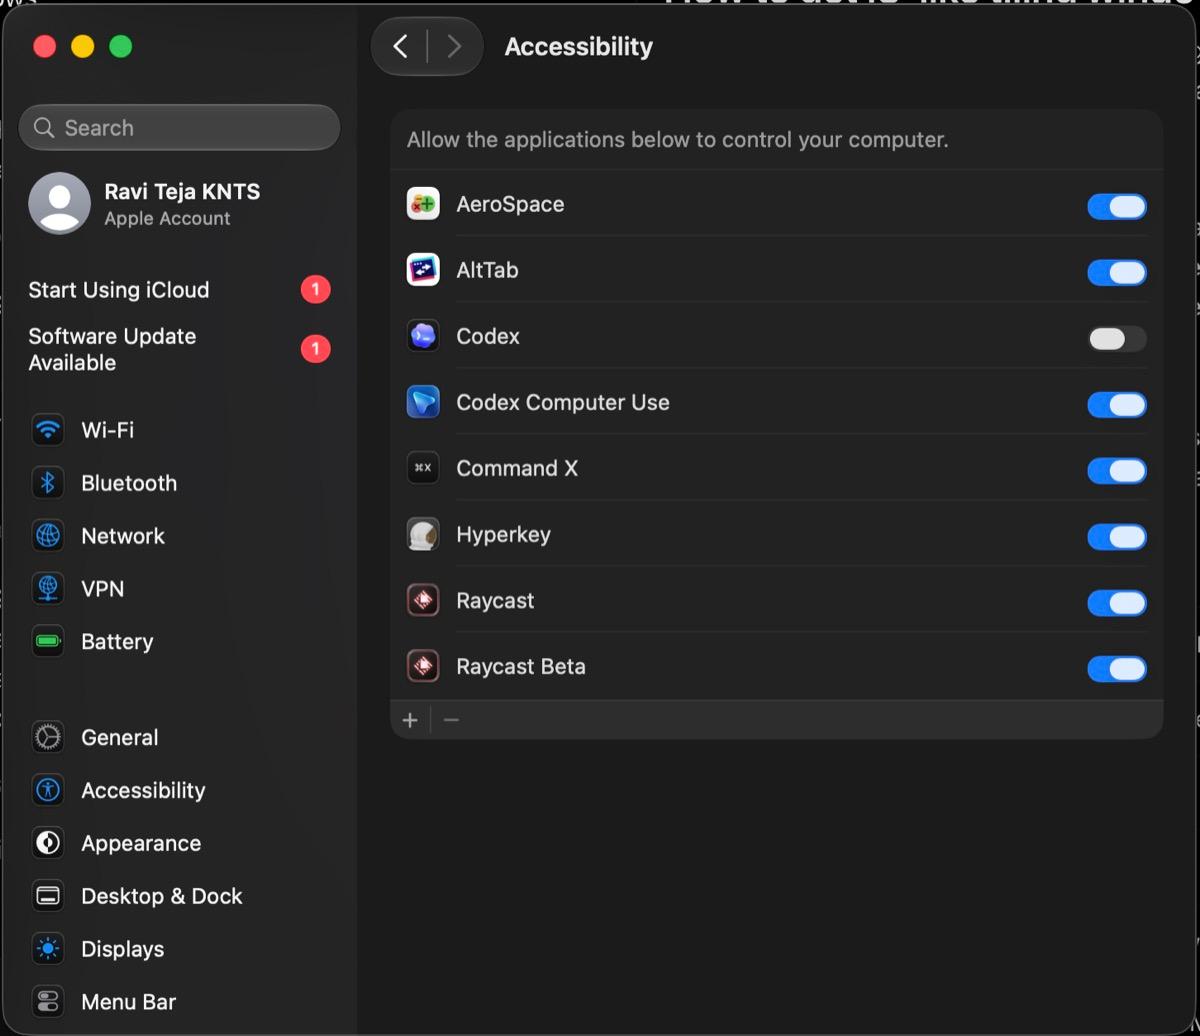Click the VPN sidebar icon

48,589
